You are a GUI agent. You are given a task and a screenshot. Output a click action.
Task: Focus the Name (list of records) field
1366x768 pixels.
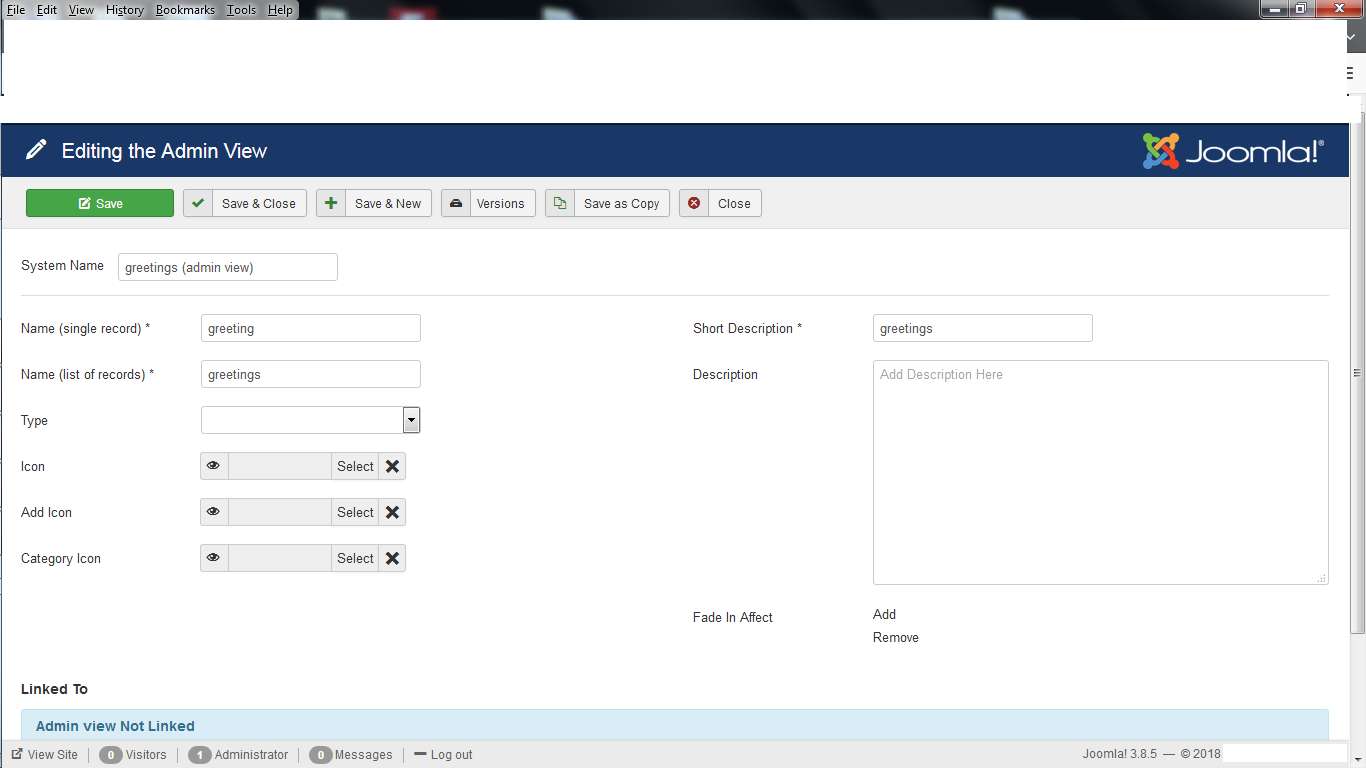(311, 374)
